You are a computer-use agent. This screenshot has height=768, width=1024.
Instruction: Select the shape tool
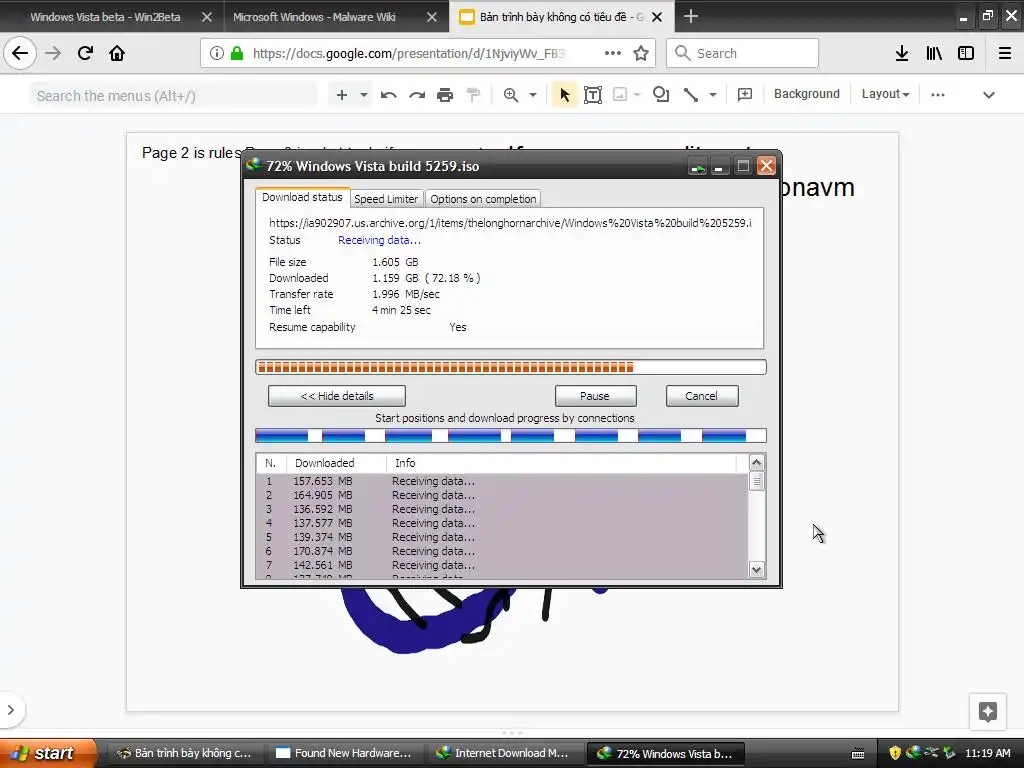tap(661, 95)
